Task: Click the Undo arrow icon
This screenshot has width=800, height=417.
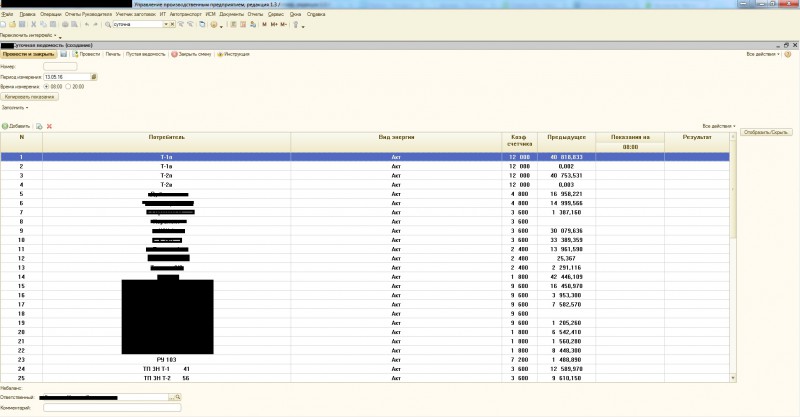Action: coord(87,24)
